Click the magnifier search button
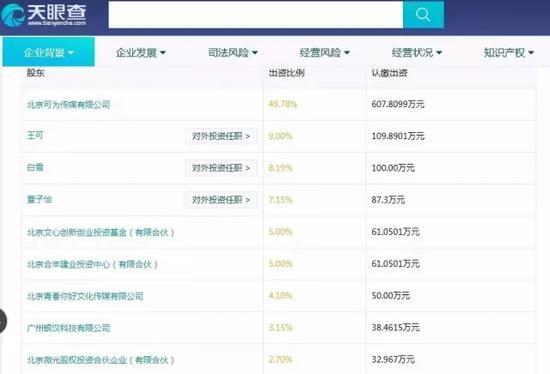 [423, 15]
